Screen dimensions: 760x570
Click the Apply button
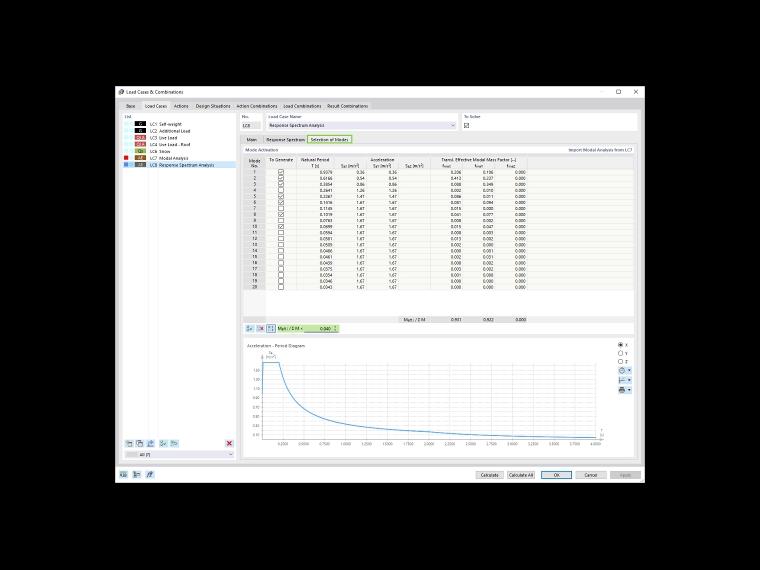point(626,475)
